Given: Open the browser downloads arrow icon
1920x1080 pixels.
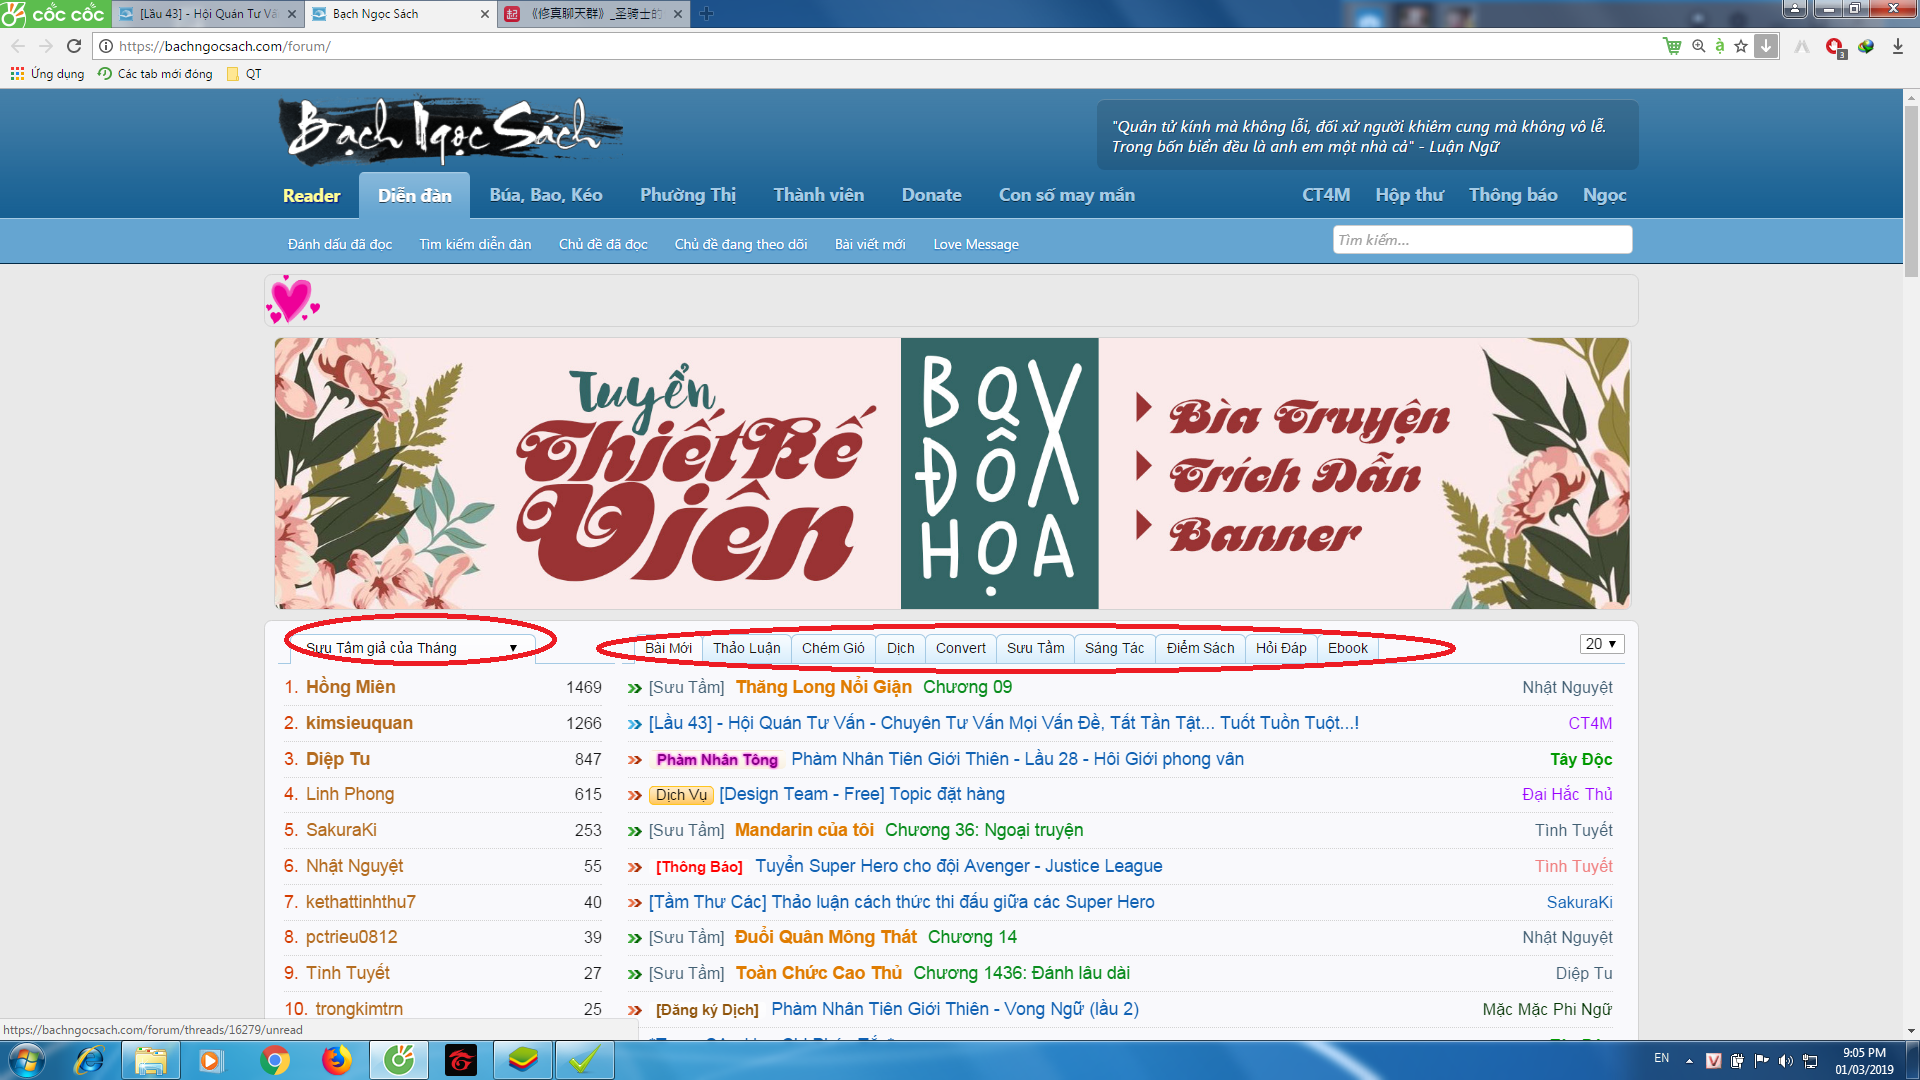Looking at the screenshot, I should pyautogui.click(x=1897, y=46).
